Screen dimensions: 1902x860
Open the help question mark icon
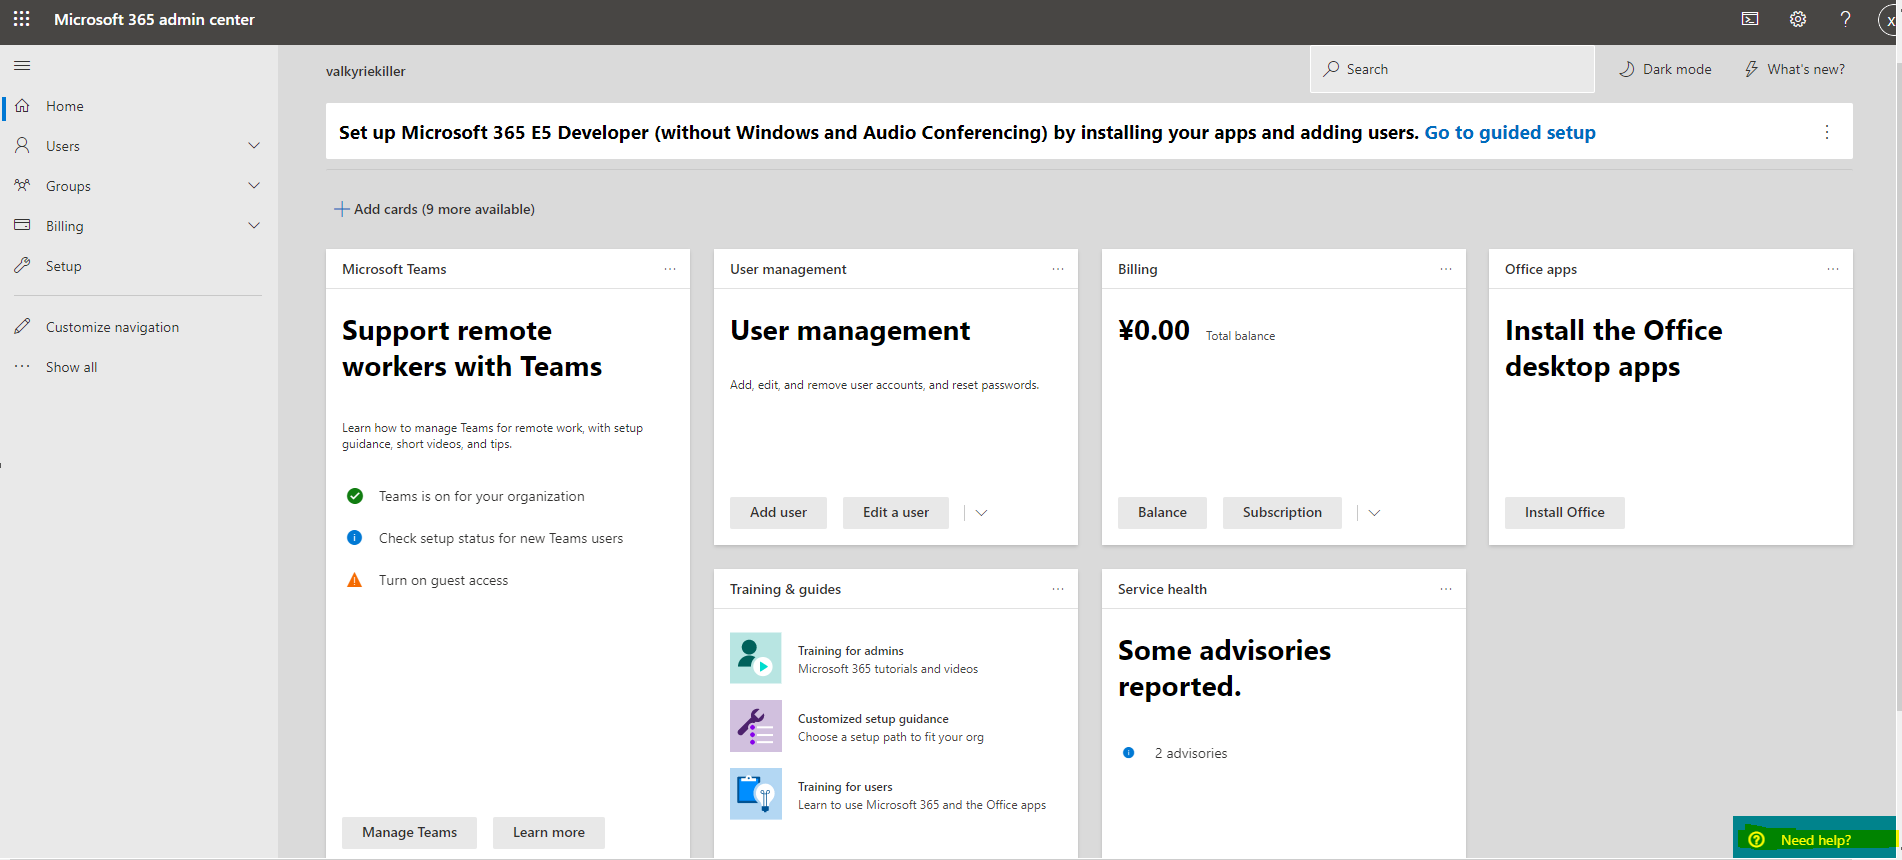[x=1845, y=19]
